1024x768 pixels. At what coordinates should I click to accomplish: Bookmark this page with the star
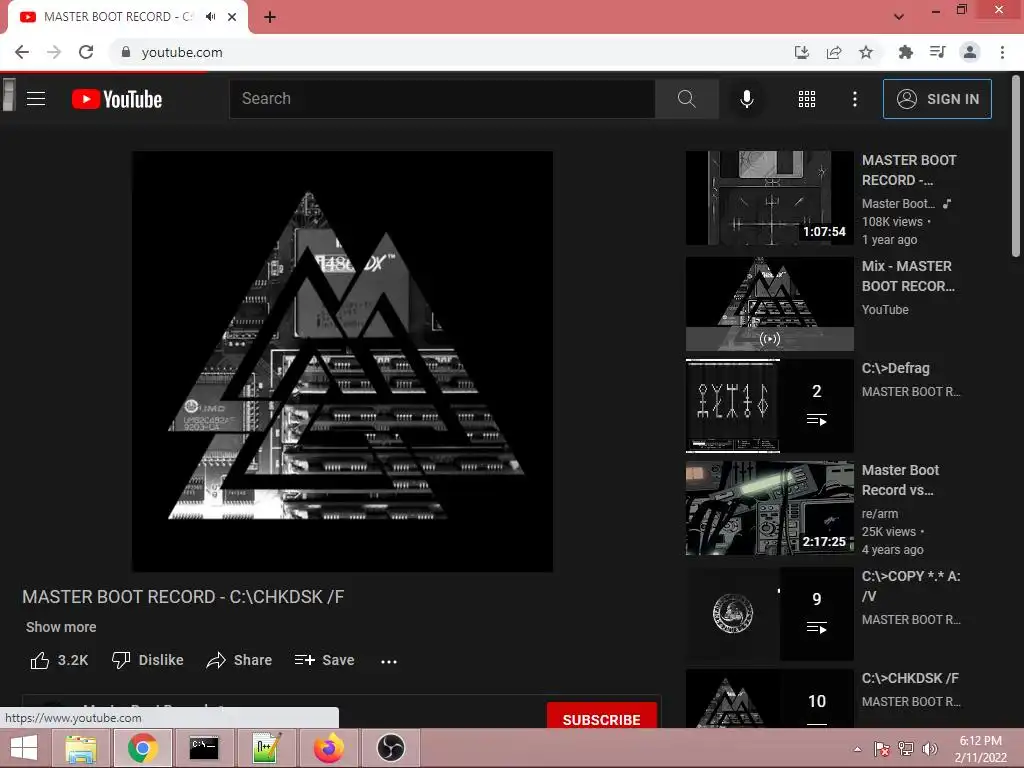866,52
